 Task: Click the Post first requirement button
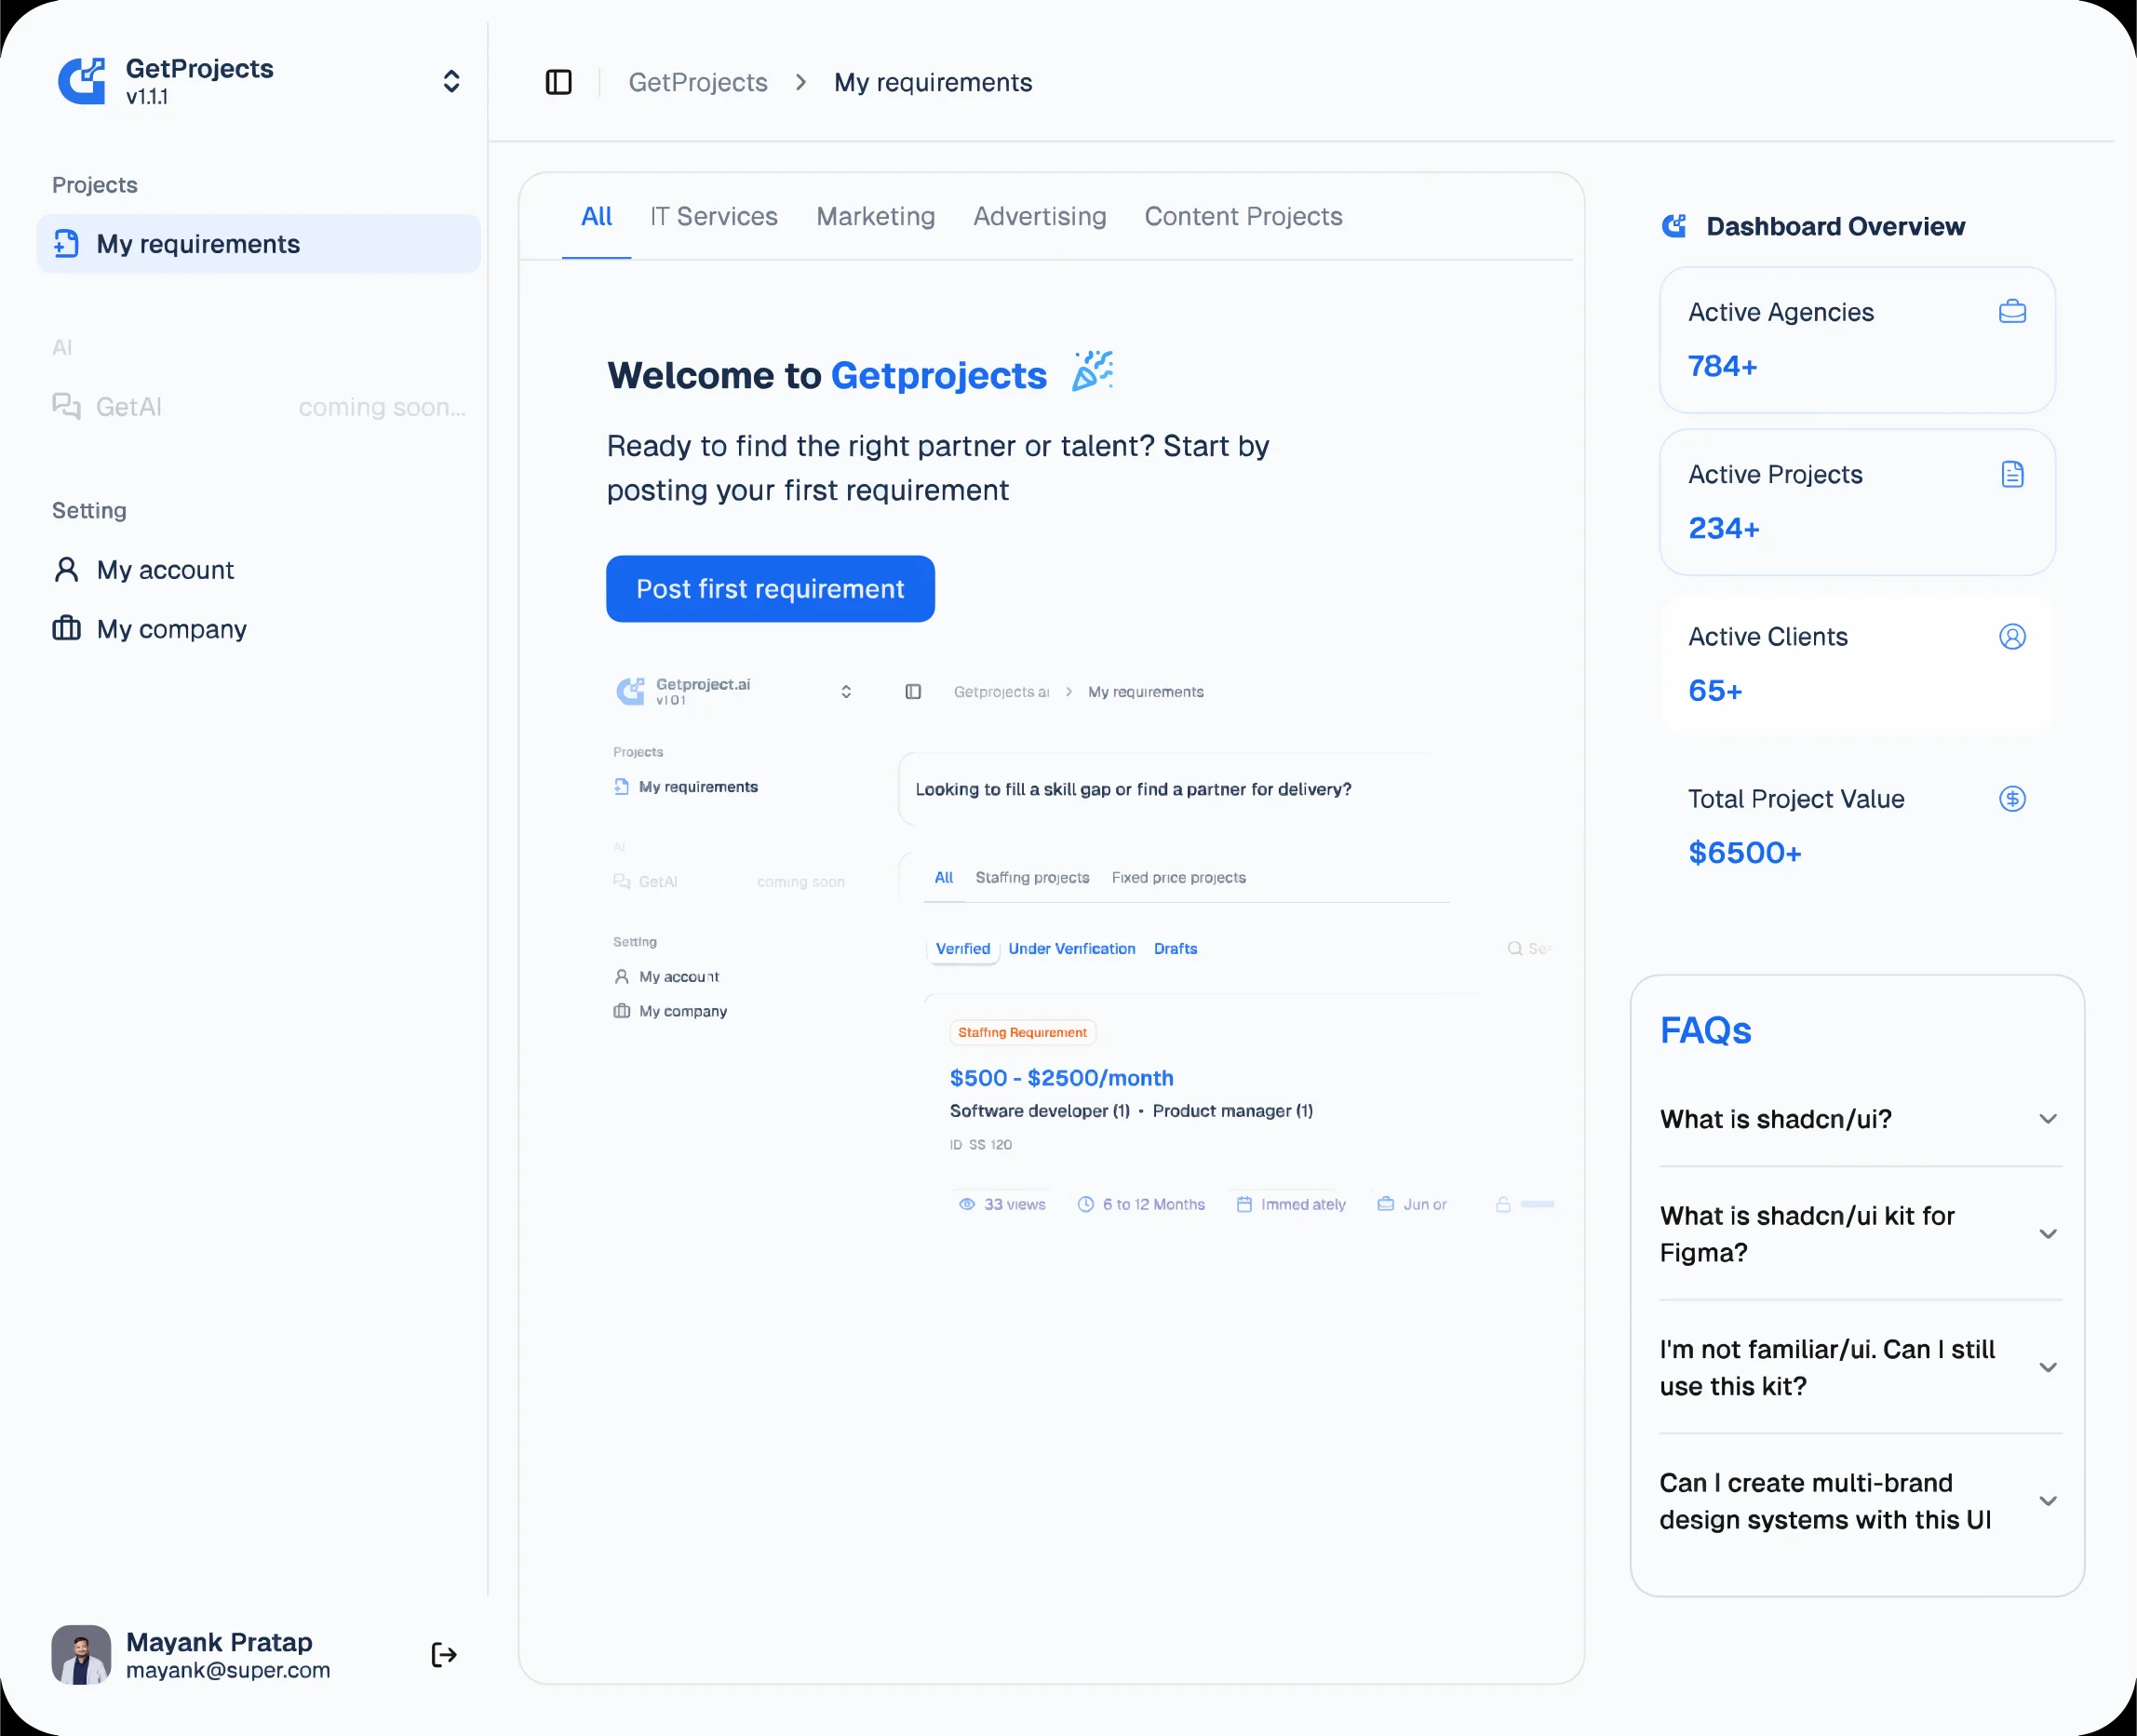coord(770,589)
